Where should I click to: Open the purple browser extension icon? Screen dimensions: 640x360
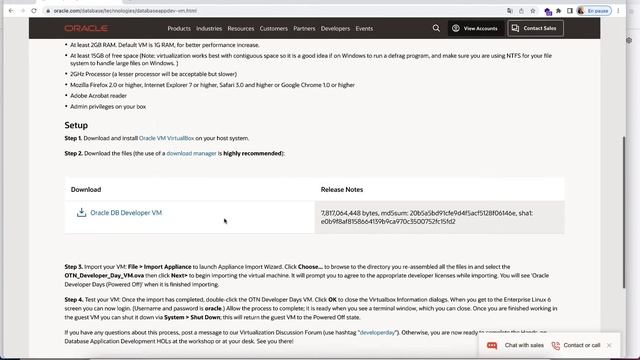[x=548, y=11]
